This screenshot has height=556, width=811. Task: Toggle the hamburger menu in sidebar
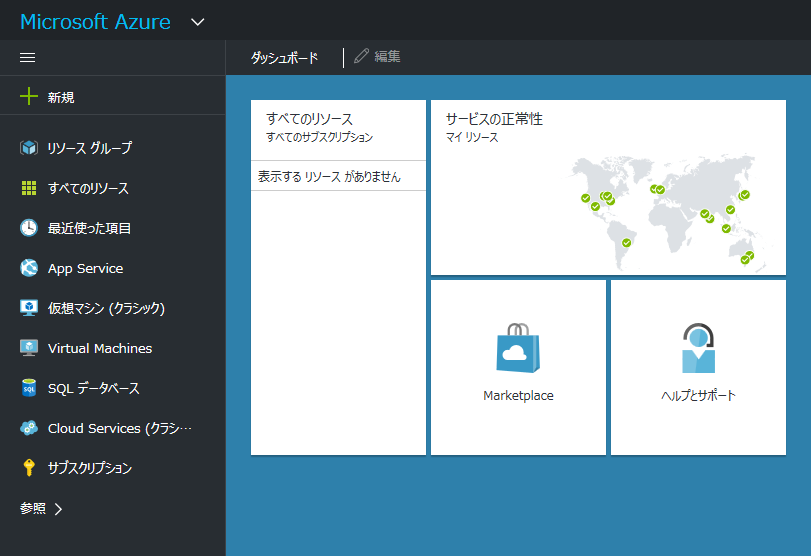(x=27, y=57)
